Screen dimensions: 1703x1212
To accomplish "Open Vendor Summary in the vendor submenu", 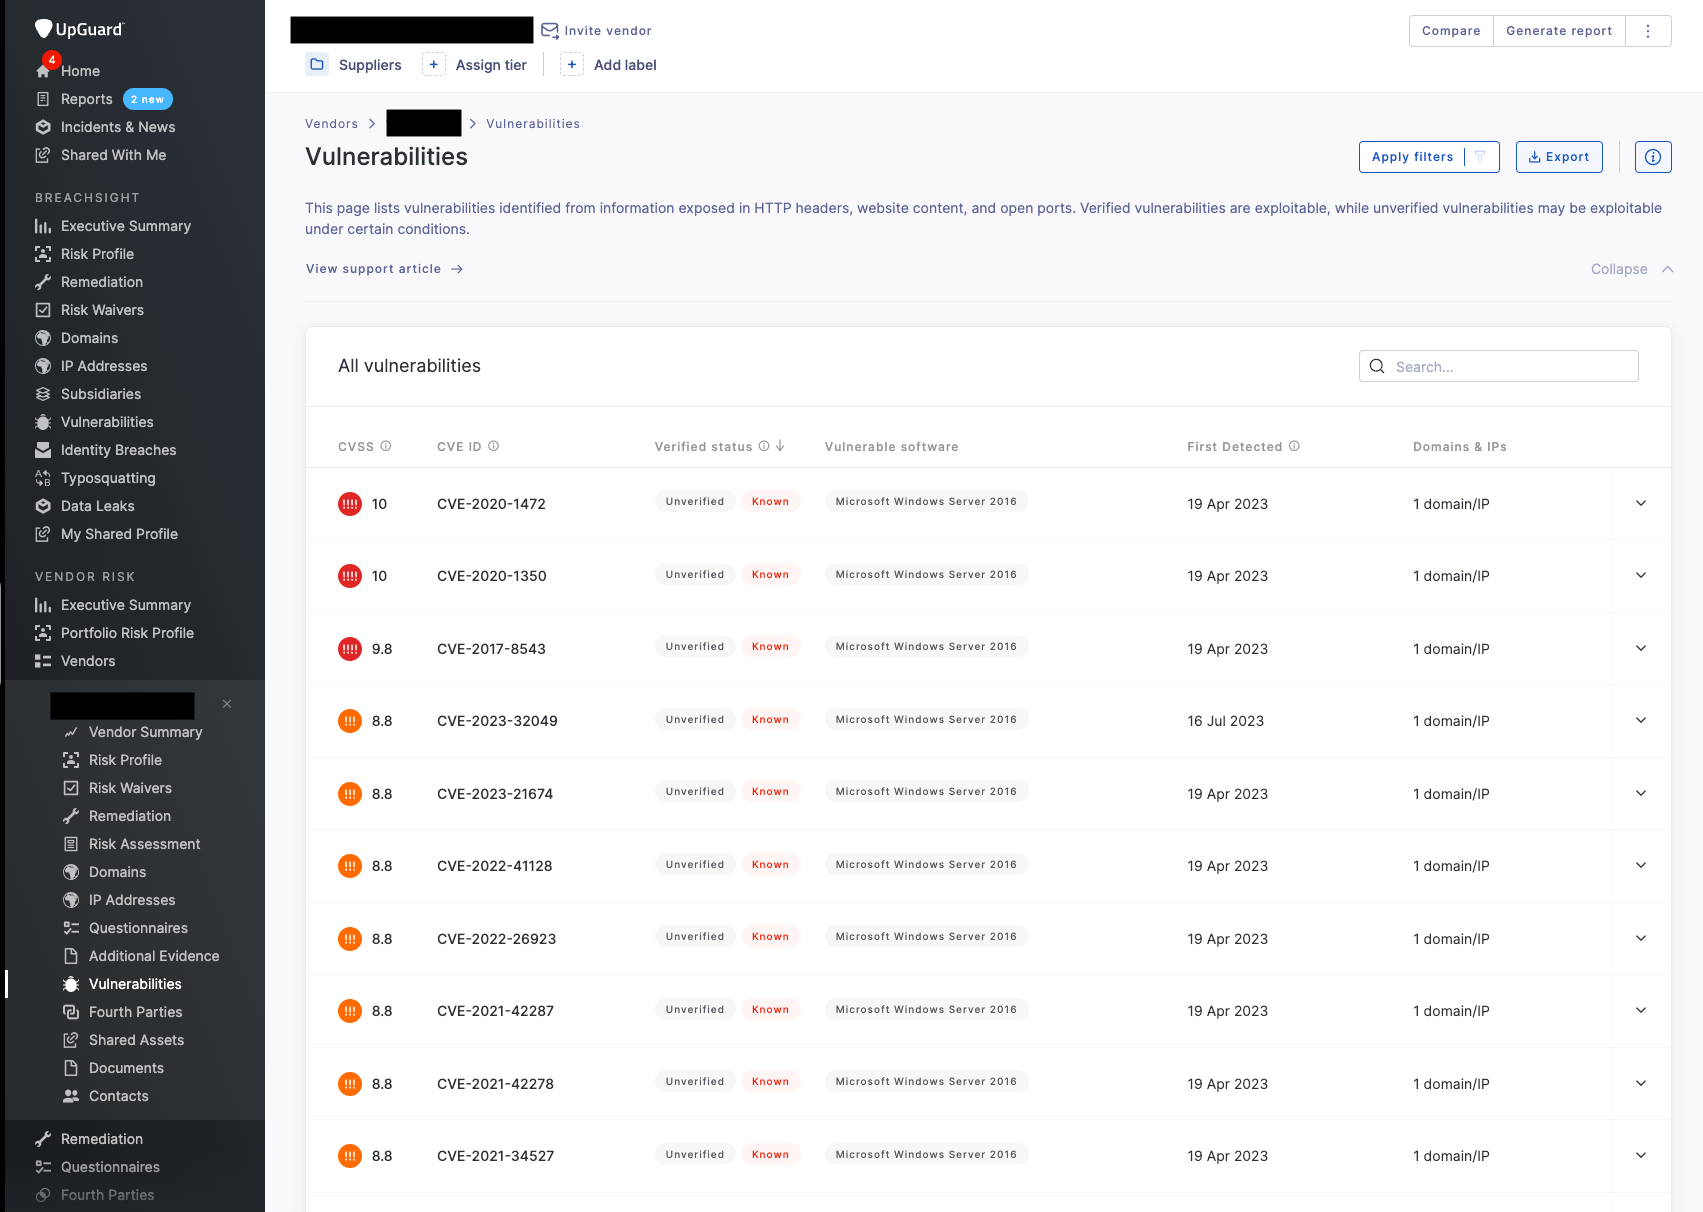I will click(145, 732).
